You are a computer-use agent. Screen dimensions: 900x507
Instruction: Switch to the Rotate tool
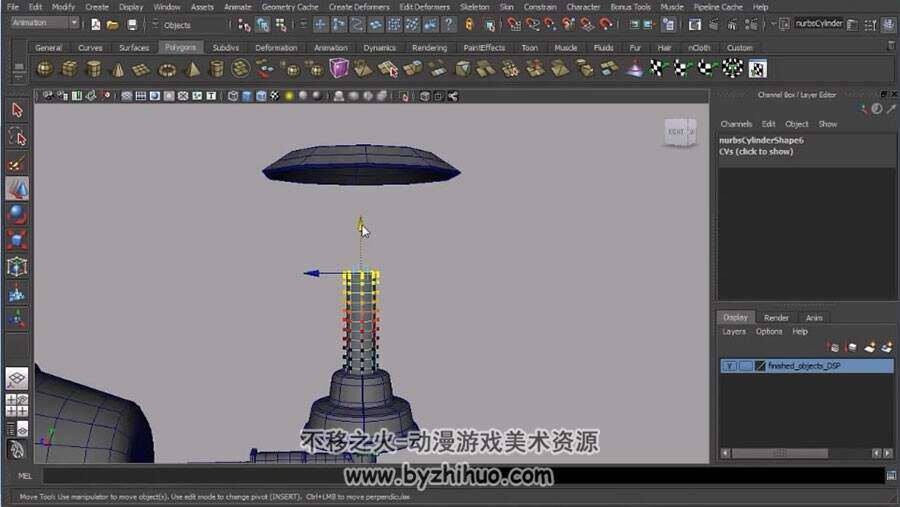pos(17,214)
